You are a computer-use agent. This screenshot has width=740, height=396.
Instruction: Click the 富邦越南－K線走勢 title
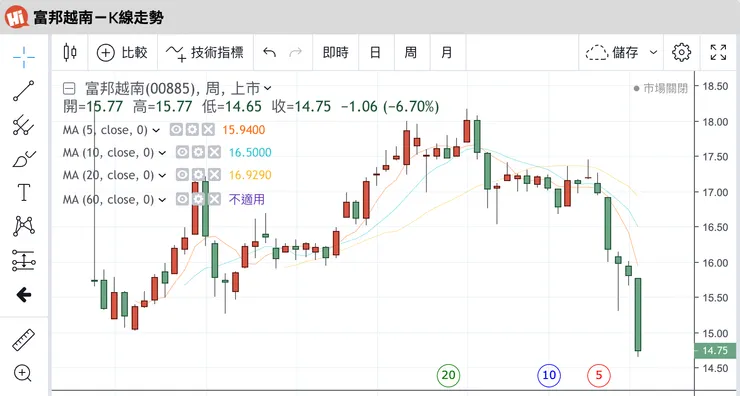(x=98, y=18)
